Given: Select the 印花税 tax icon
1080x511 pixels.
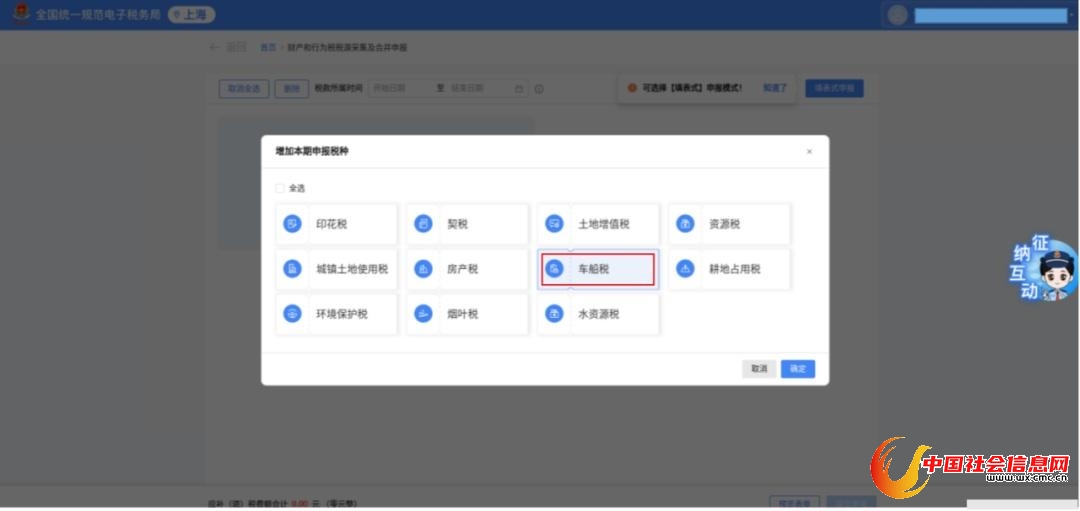Looking at the screenshot, I should [292, 224].
